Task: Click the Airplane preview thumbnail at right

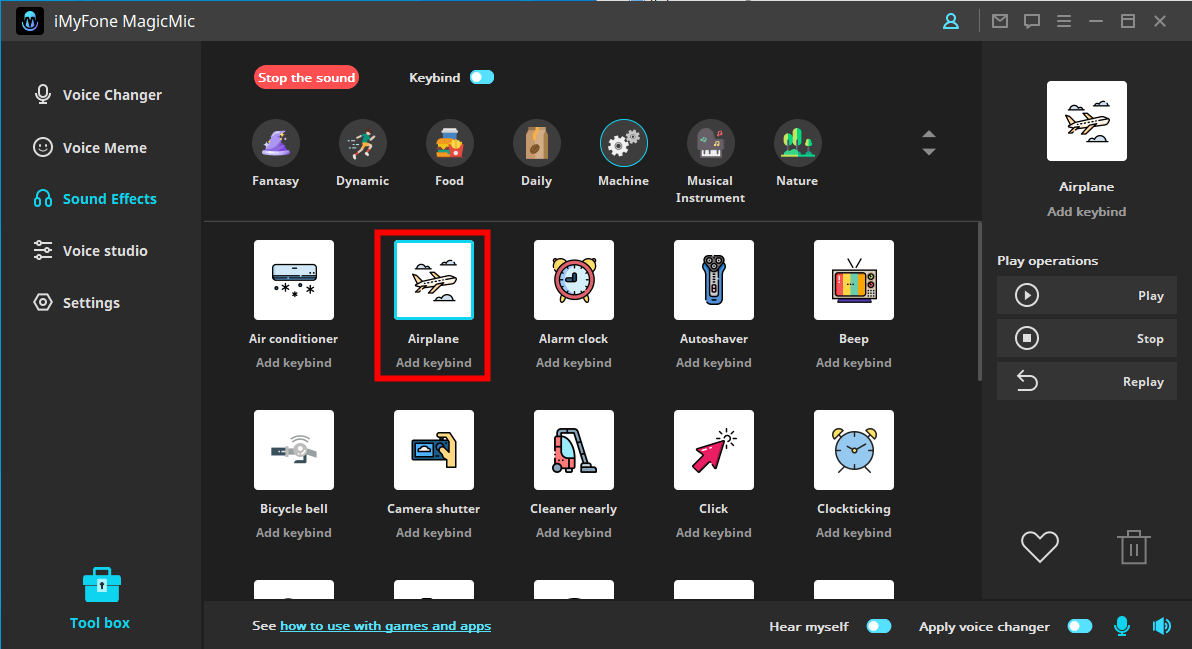Action: [1086, 121]
